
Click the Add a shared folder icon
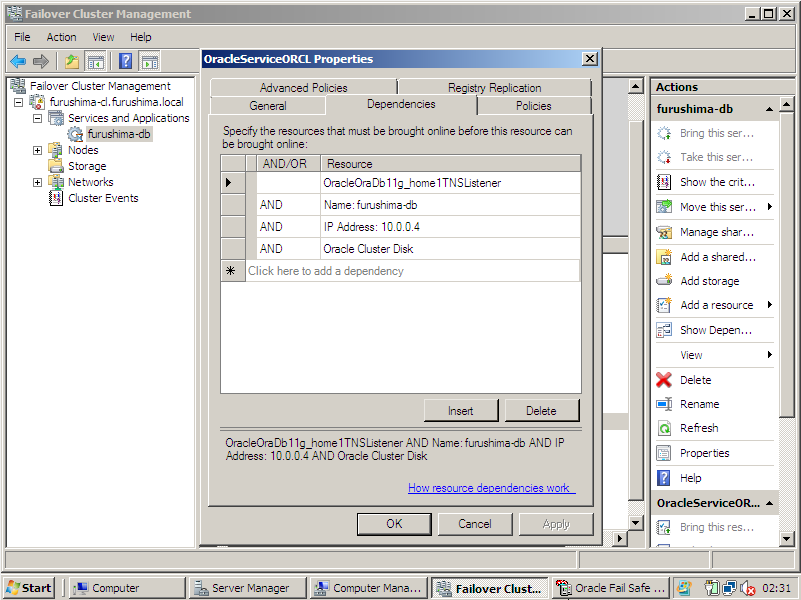tap(664, 257)
